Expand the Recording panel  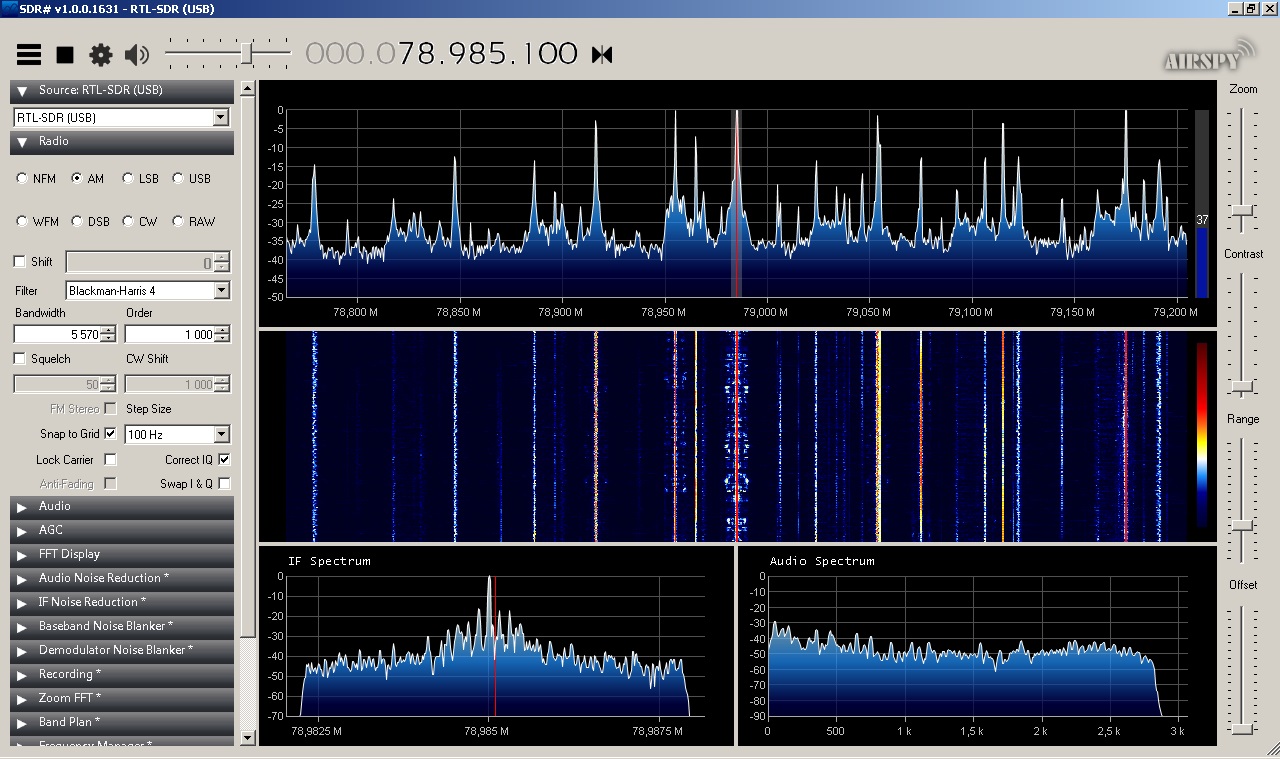click(122, 675)
